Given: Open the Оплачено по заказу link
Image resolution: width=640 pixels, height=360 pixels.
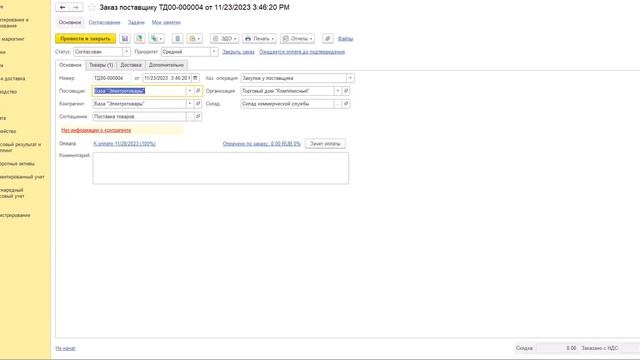Looking at the screenshot, I should point(262,144).
